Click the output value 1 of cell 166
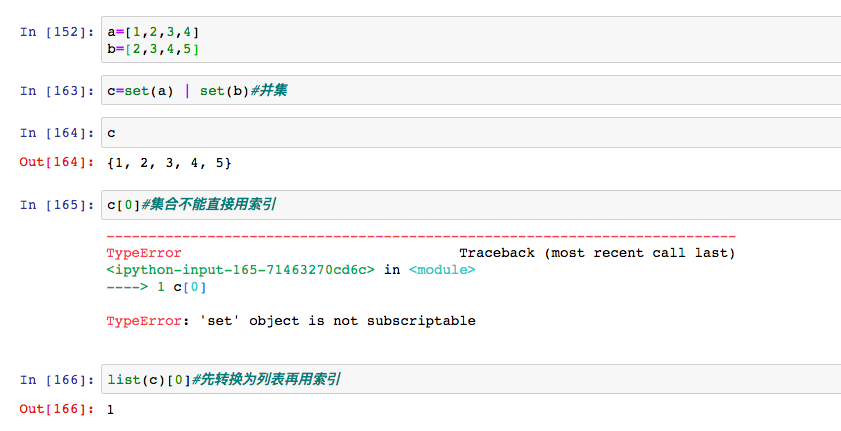Viewport: 841px width, 431px height. [110, 409]
